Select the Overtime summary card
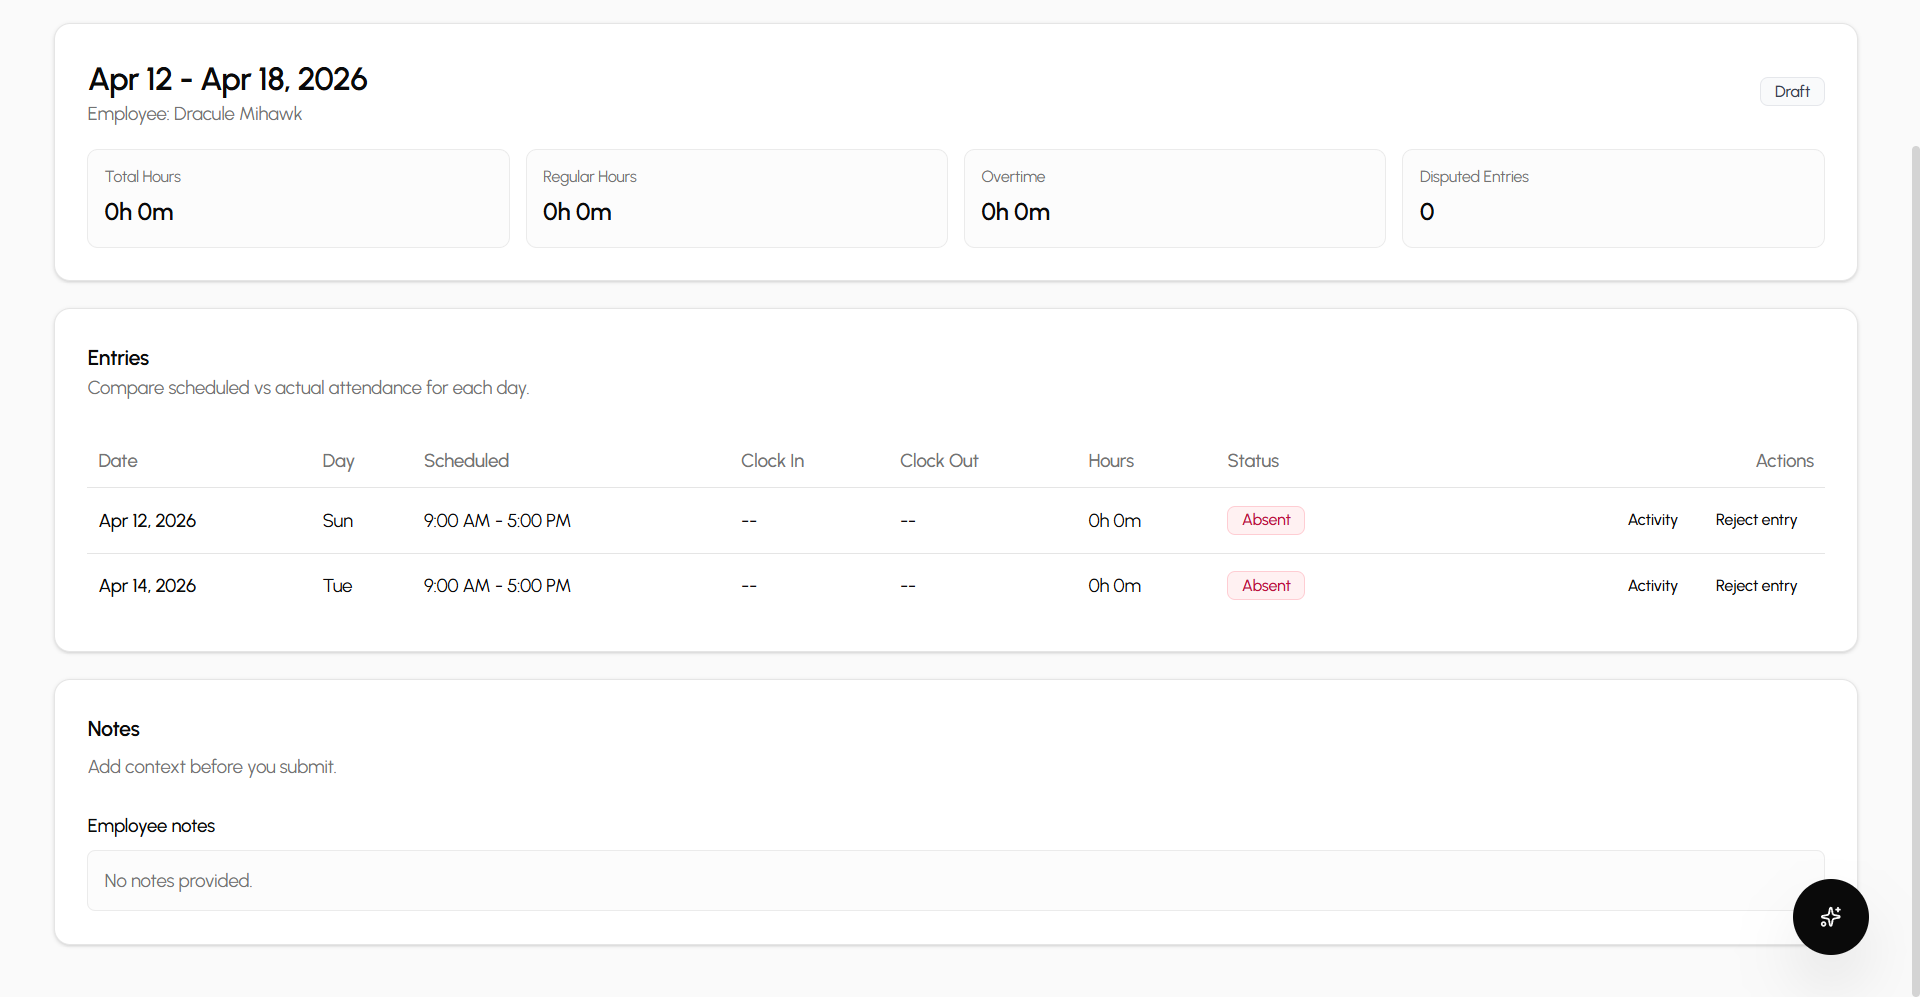The height and width of the screenshot is (997, 1920). tap(1175, 198)
